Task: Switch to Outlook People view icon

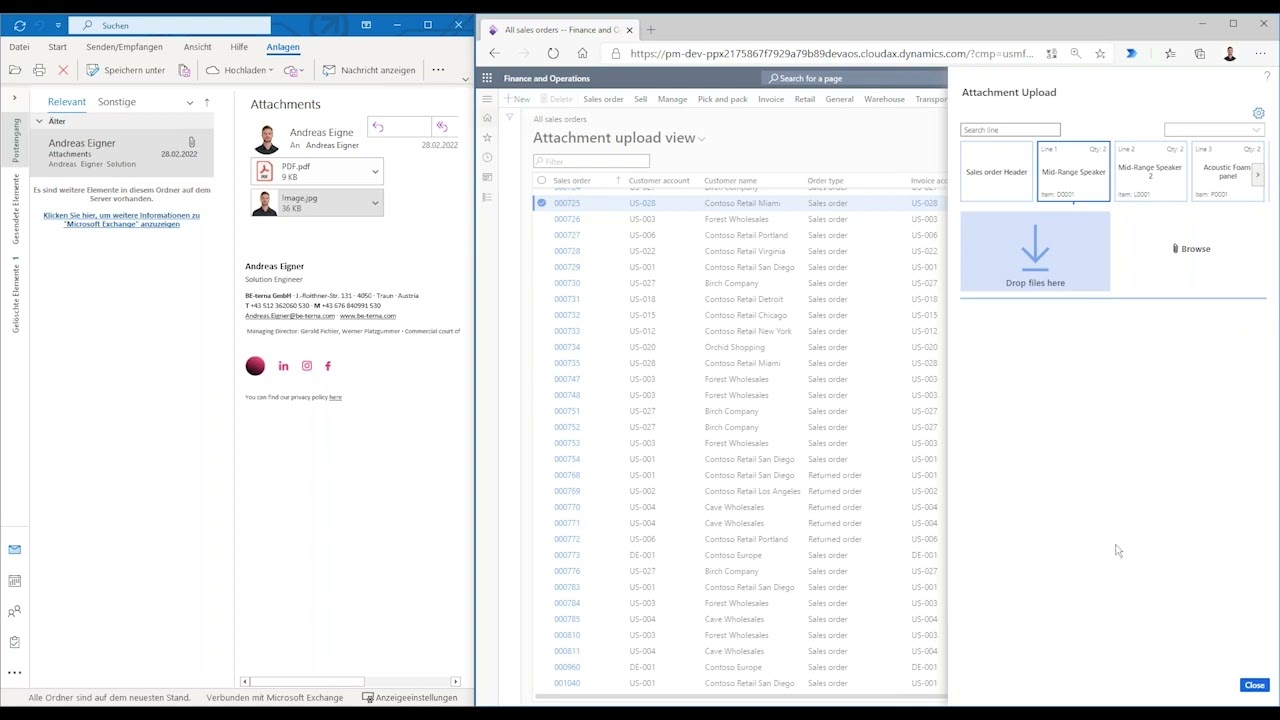Action: click(x=15, y=612)
